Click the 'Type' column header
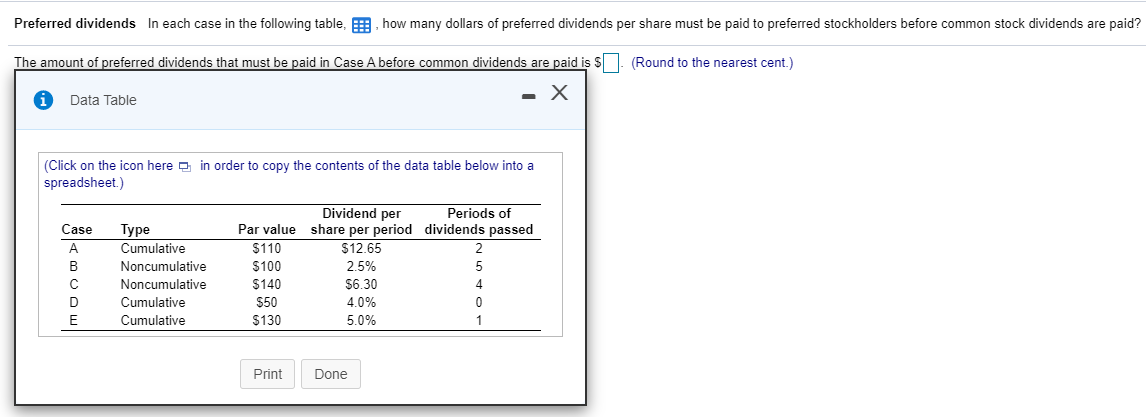Viewport: 1146px width, 417px height. click(135, 230)
